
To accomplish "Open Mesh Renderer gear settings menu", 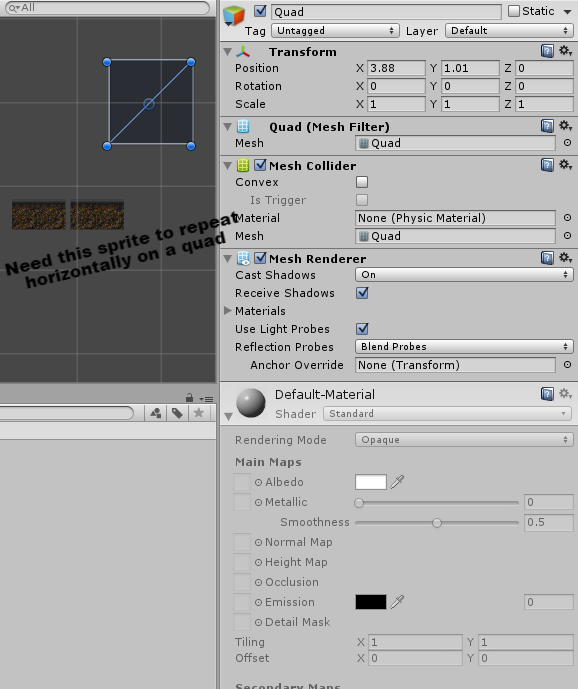I will click(x=565, y=258).
